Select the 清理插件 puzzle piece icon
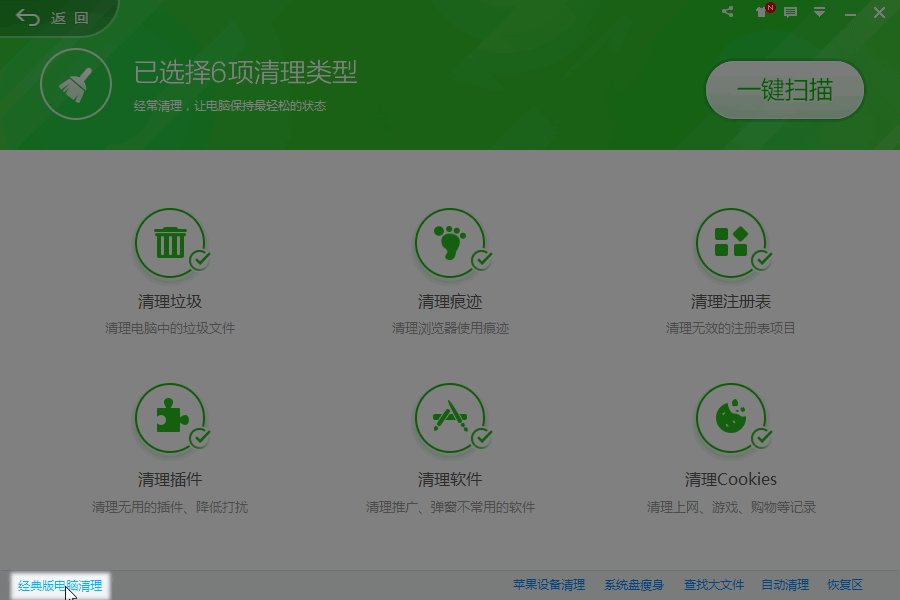 (170, 418)
